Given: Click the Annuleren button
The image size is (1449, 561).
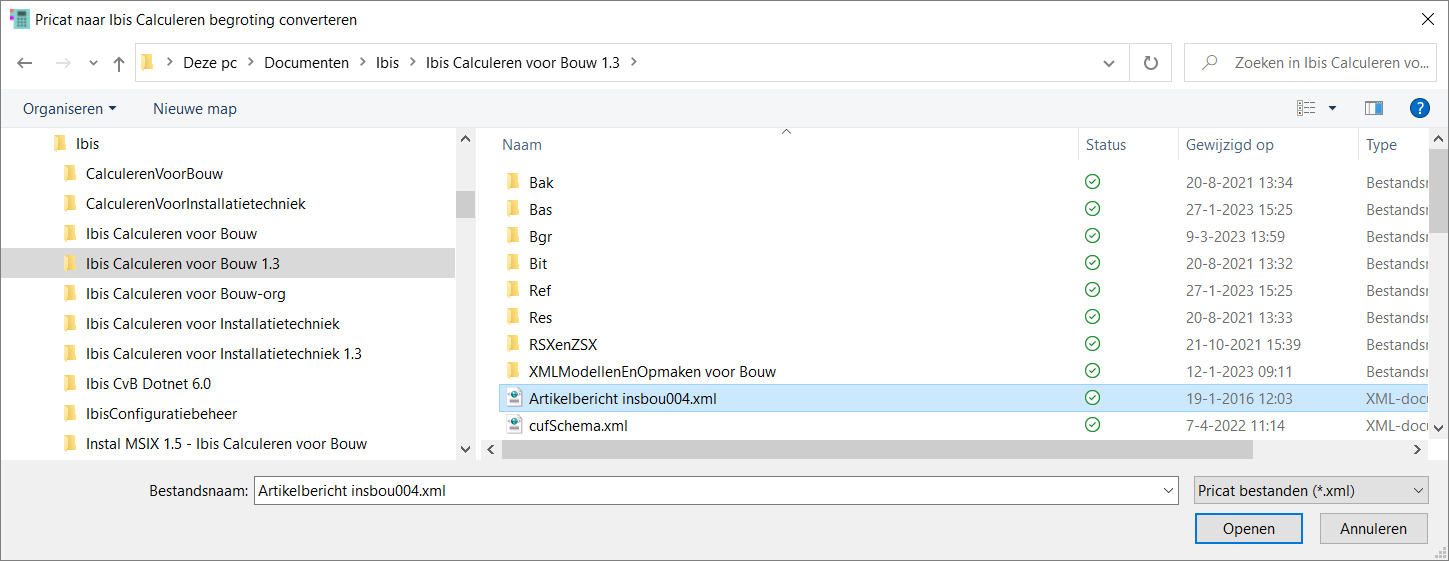Looking at the screenshot, I should 1373,529.
